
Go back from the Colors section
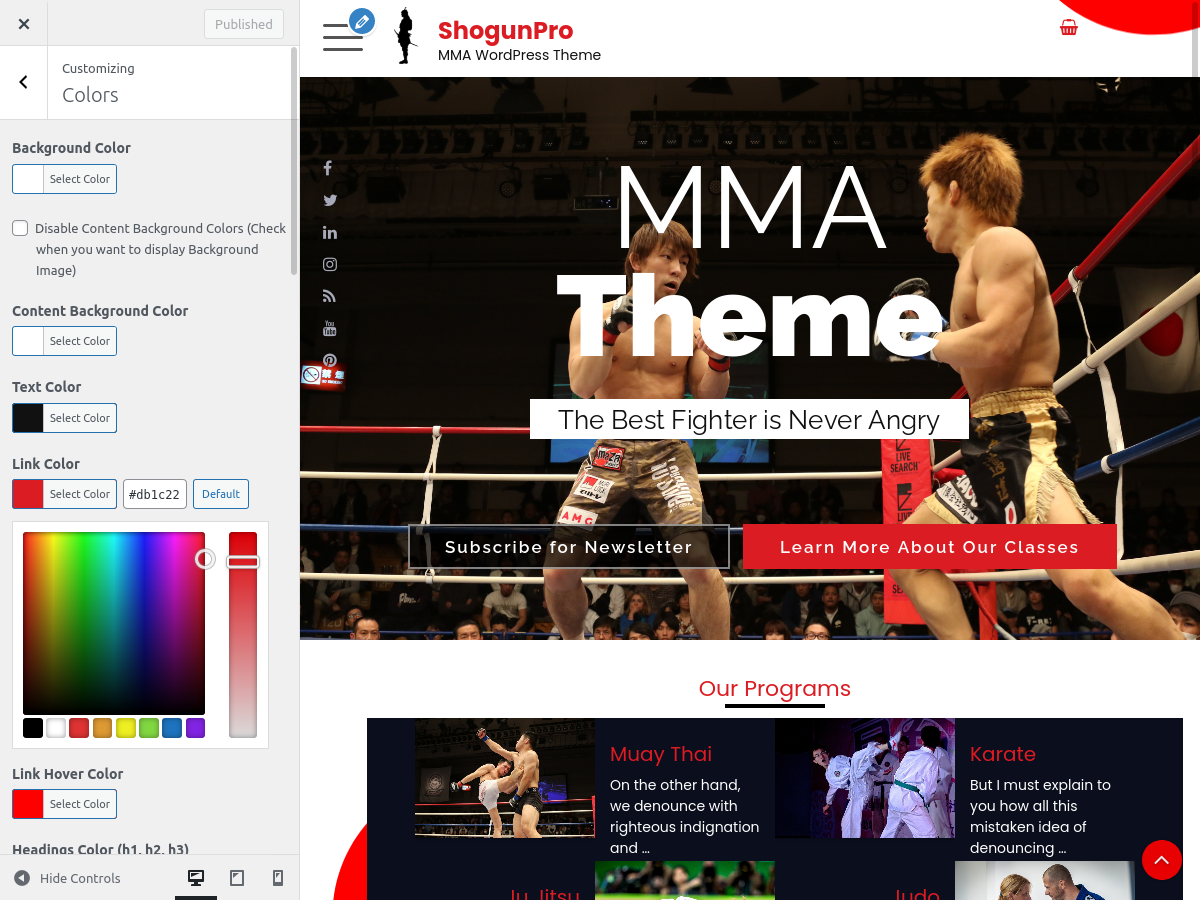(24, 83)
